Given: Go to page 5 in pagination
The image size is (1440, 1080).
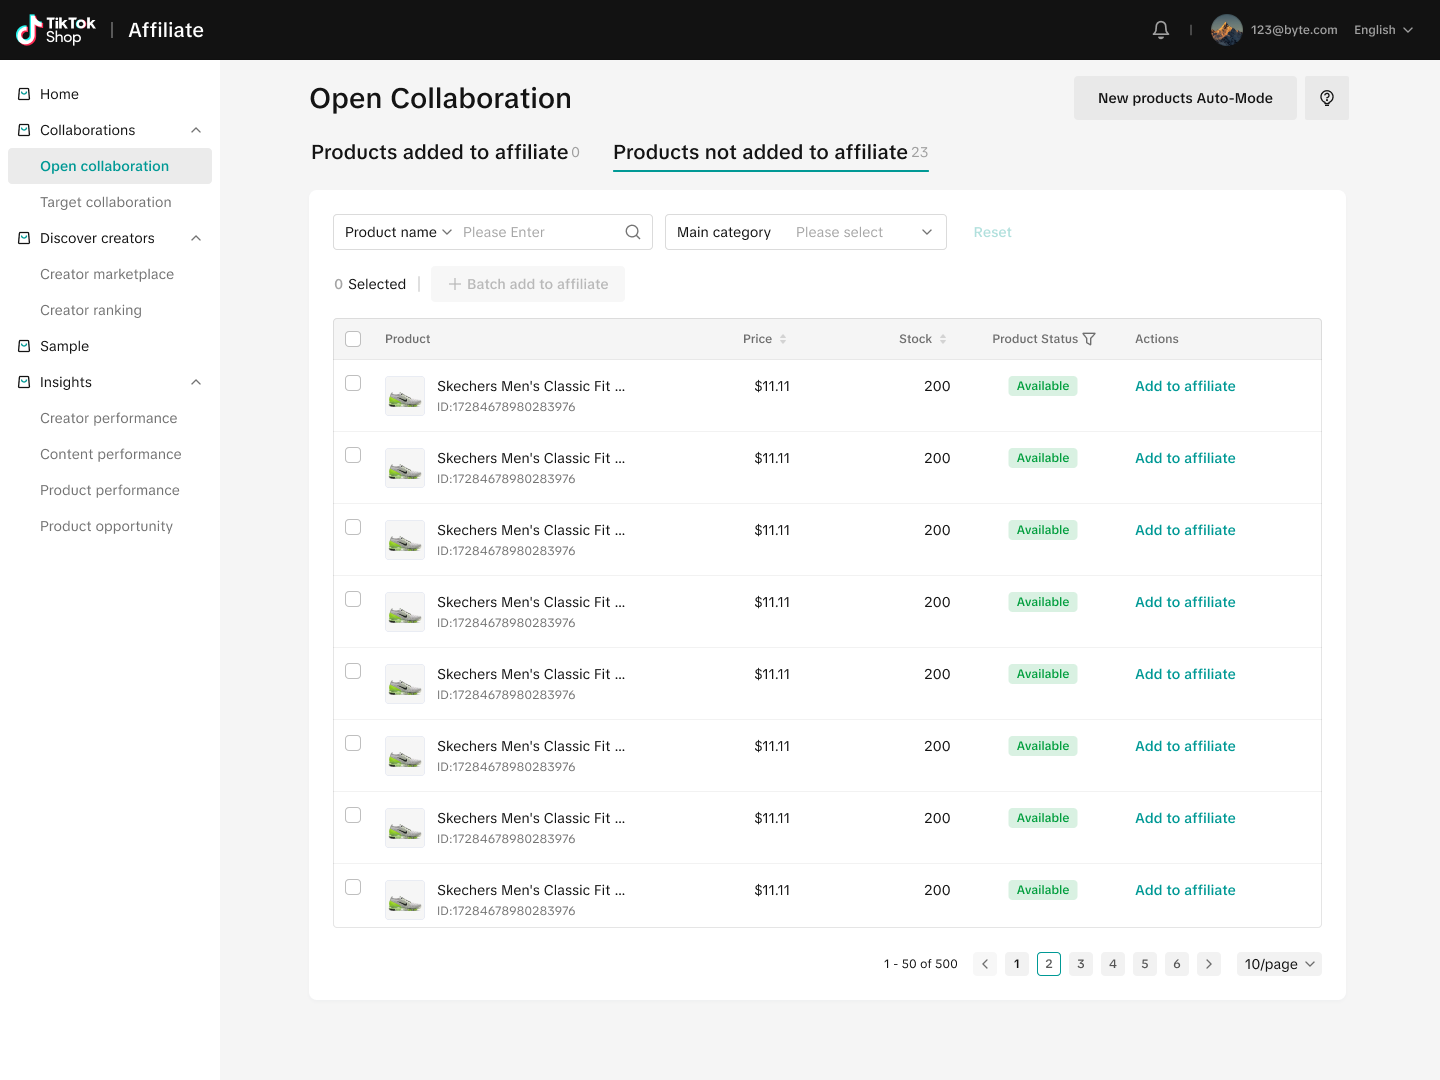Looking at the screenshot, I should click(1145, 964).
